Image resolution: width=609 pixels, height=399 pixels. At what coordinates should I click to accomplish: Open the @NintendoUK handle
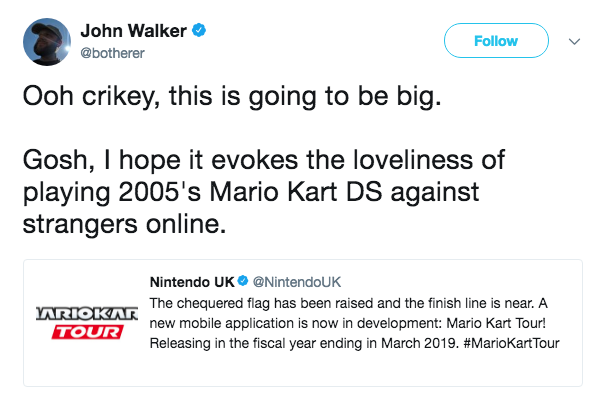tap(297, 282)
